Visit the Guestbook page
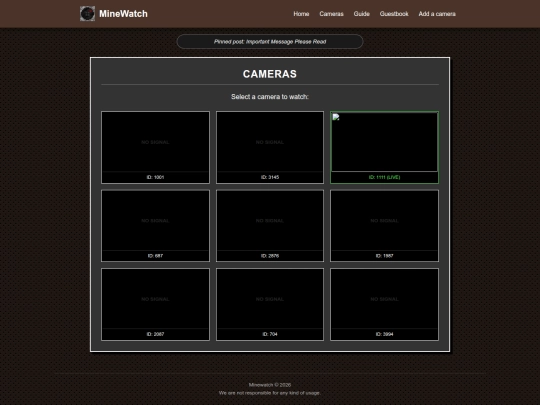This screenshot has height=405, width=540. (x=394, y=14)
